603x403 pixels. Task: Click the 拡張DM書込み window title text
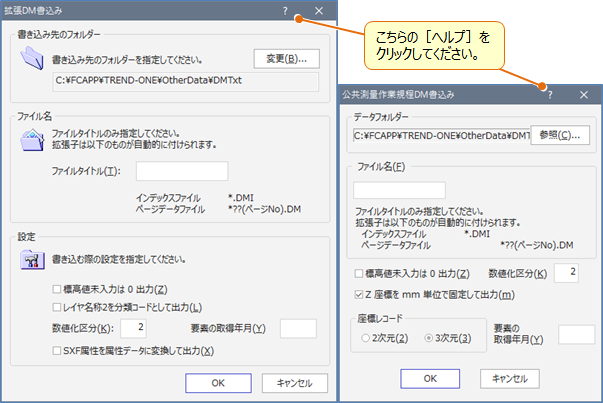(x=33, y=11)
